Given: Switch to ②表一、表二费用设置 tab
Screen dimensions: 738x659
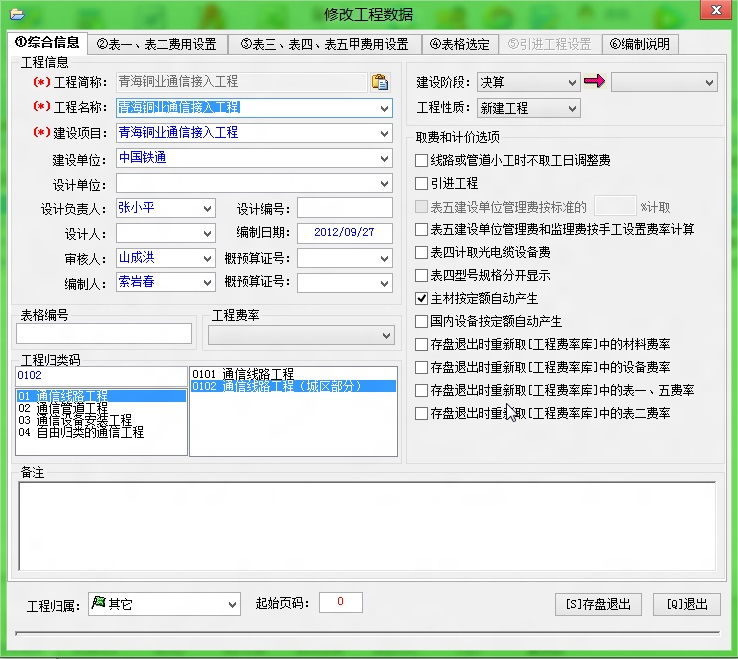Looking at the screenshot, I should tap(157, 44).
